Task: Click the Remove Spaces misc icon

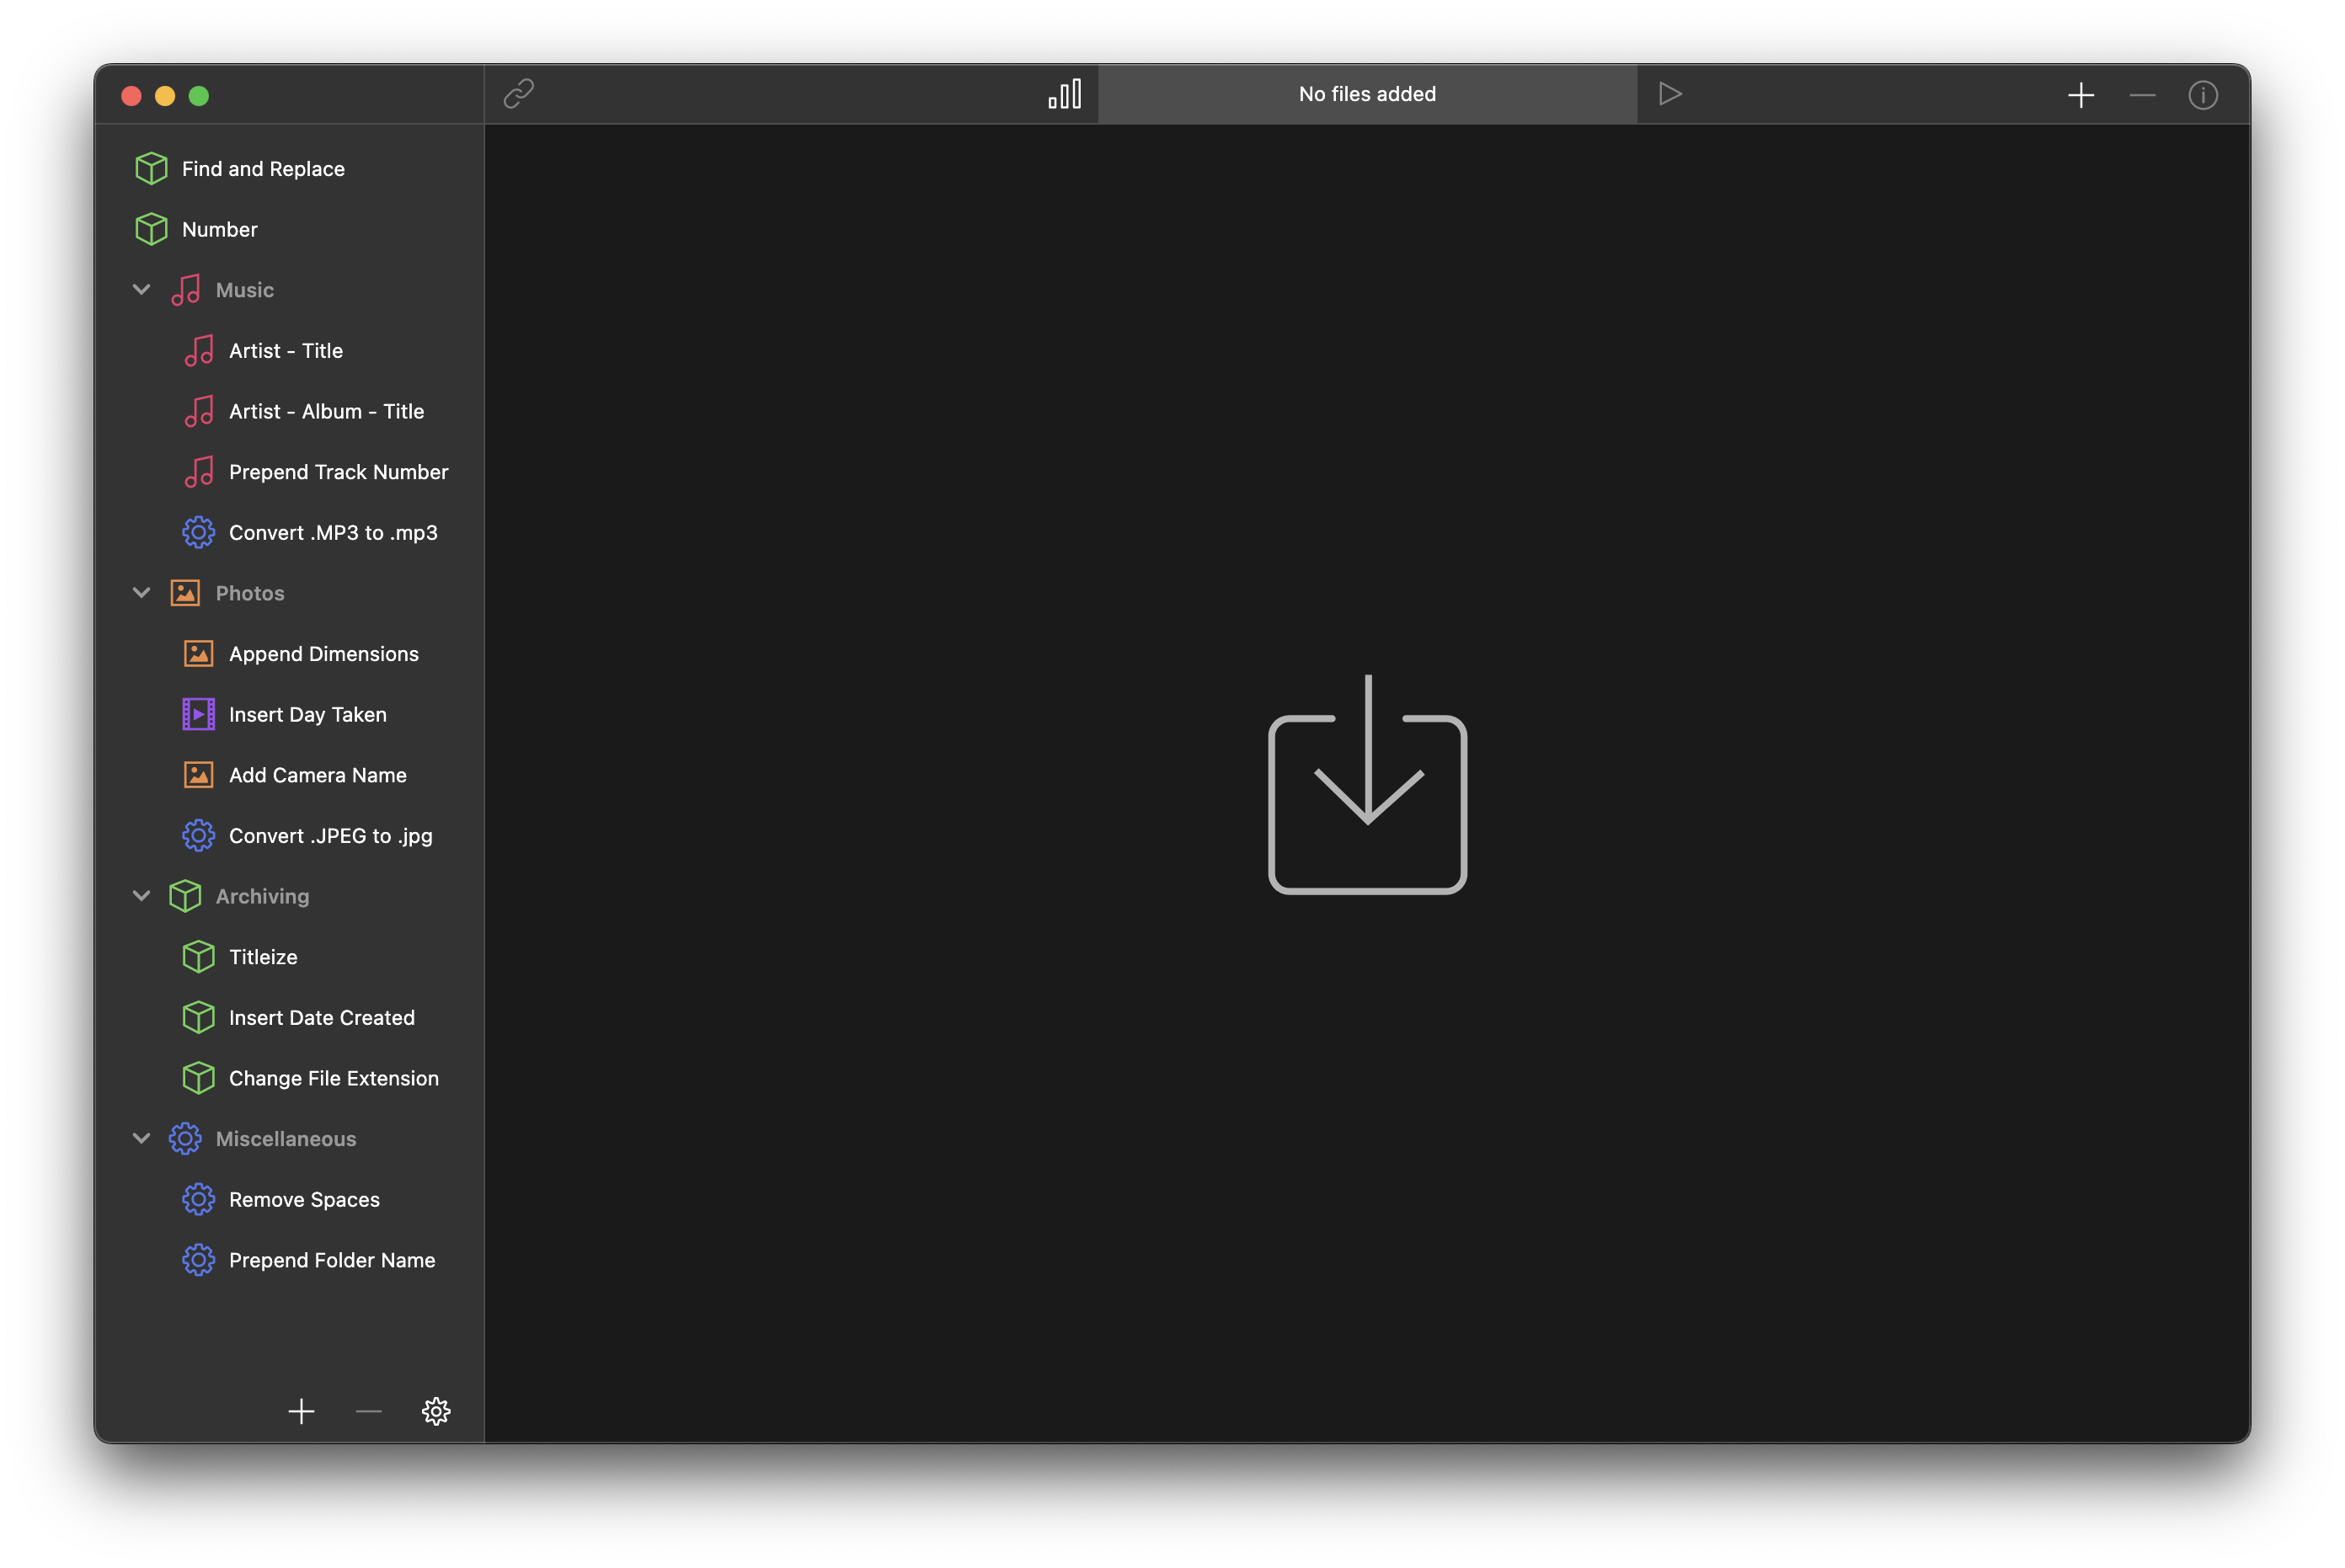Action: point(198,1199)
